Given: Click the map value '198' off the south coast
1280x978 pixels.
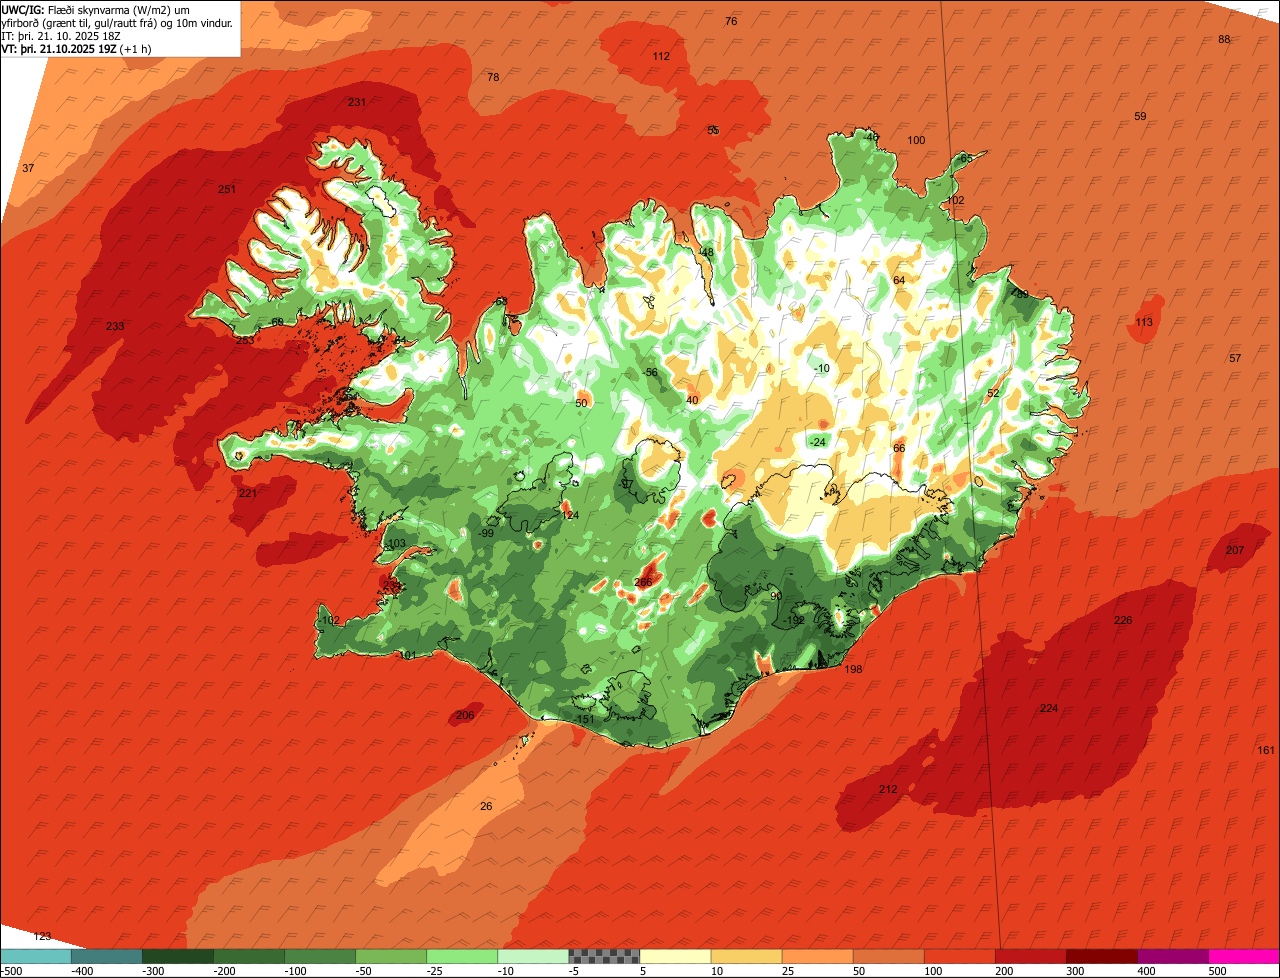Looking at the screenshot, I should pyautogui.click(x=853, y=669).
